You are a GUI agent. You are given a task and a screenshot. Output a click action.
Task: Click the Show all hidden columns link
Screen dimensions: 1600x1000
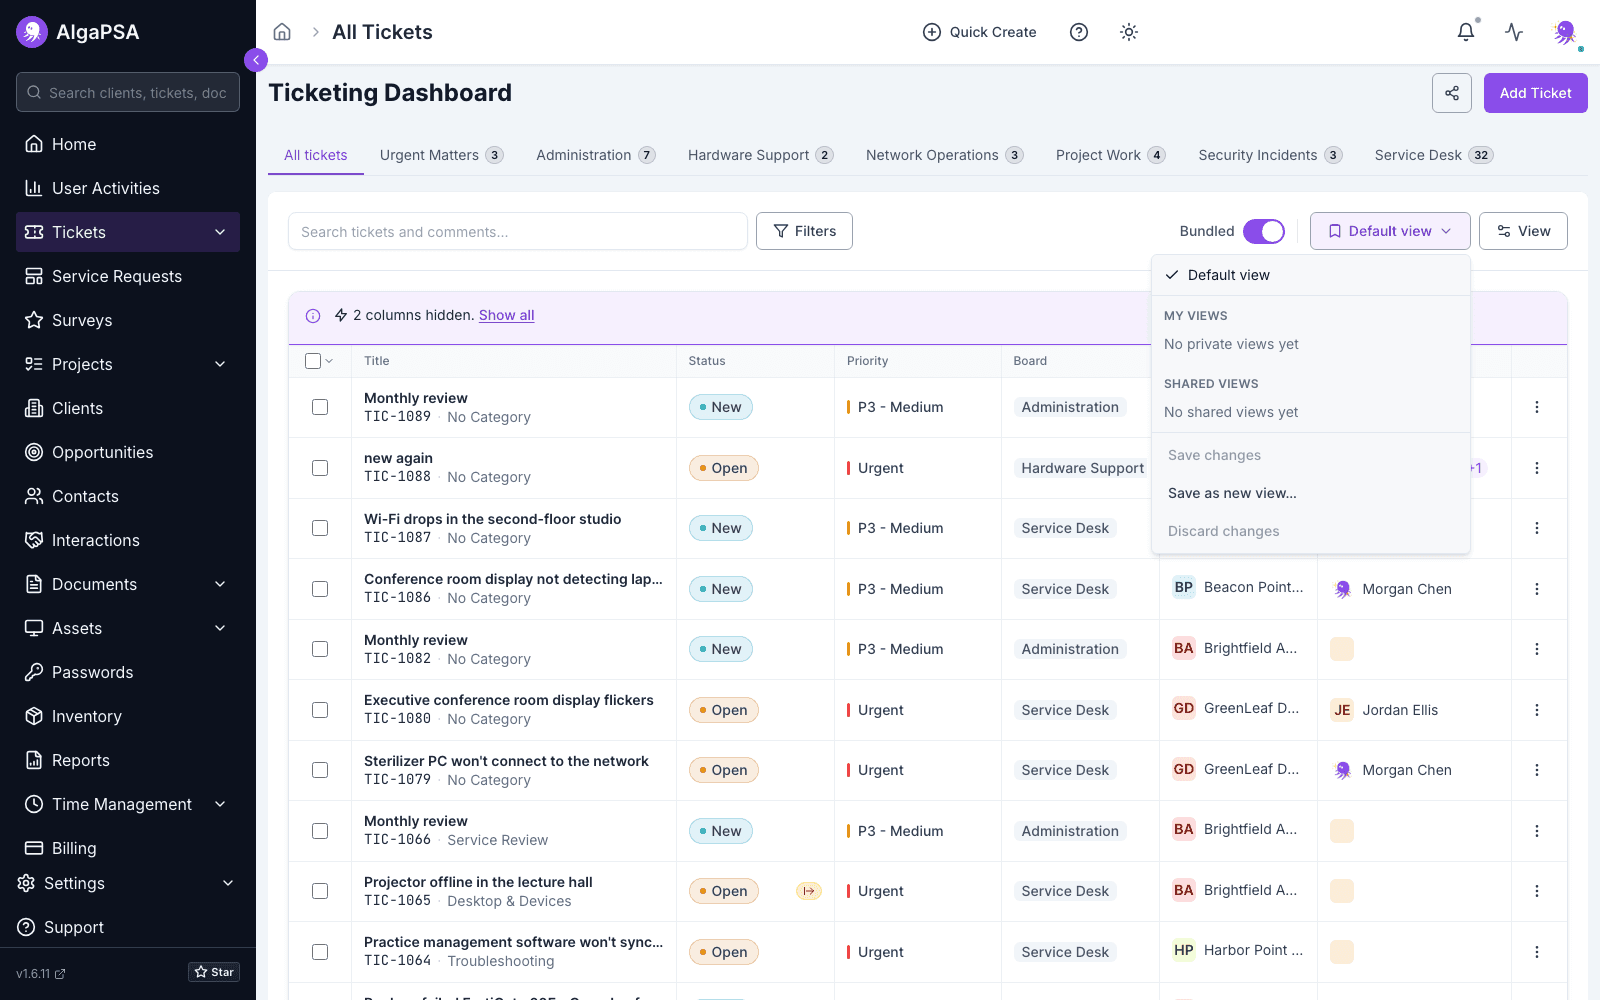click(x=506, y=315)
